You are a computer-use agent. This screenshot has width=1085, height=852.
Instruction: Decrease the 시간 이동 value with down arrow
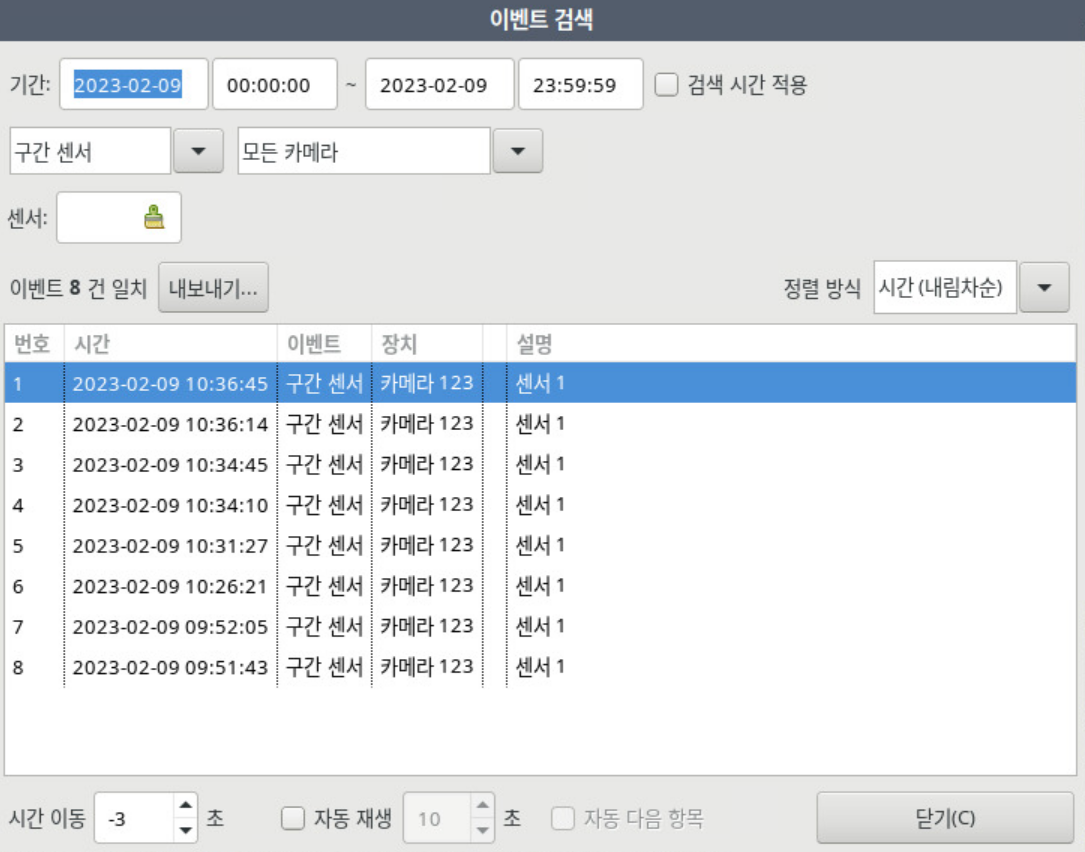(185, 830)
